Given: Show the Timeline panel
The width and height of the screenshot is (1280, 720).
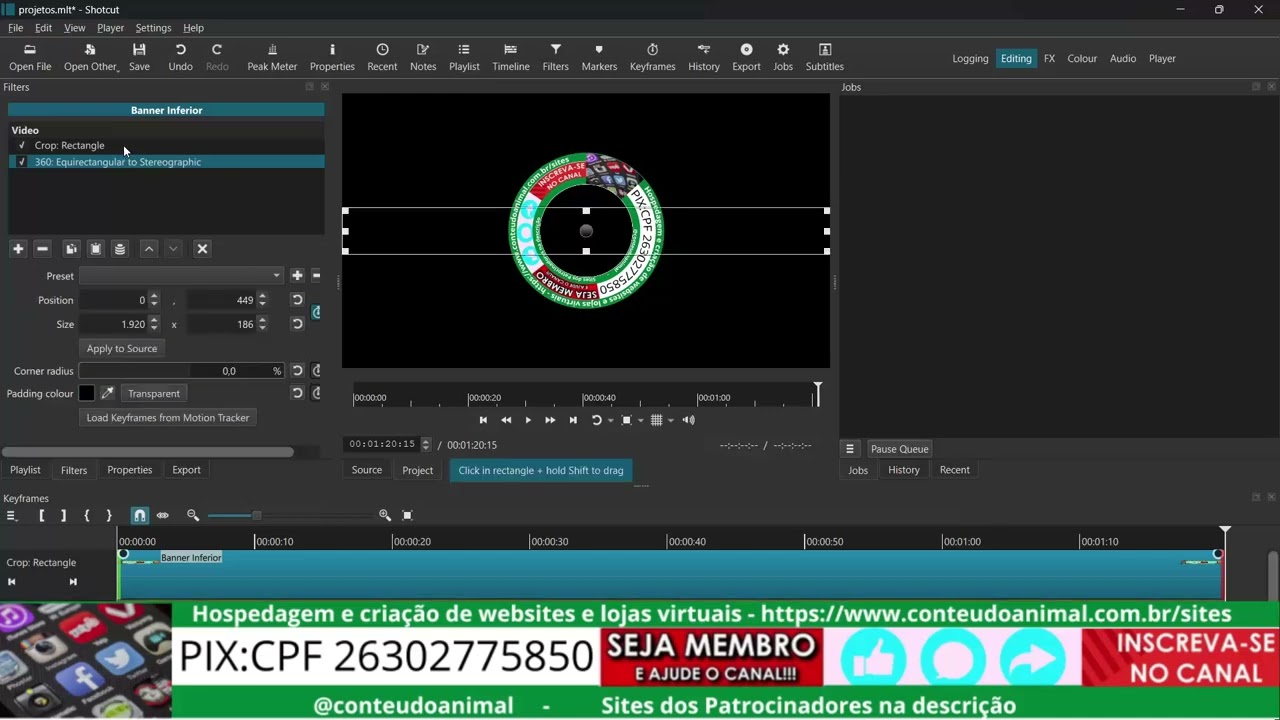Looking at the screenshot, I should point(511,57).
